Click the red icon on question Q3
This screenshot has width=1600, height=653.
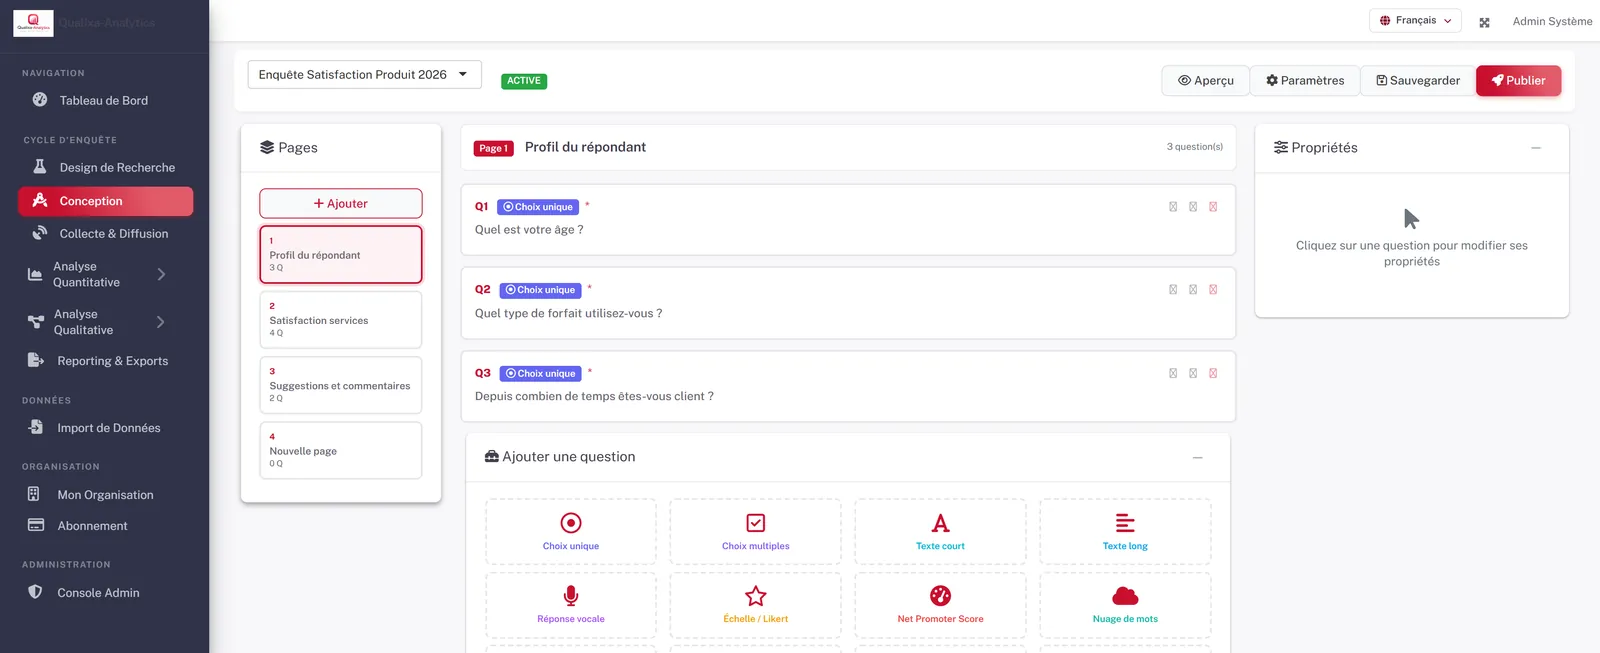(1213, 373)
